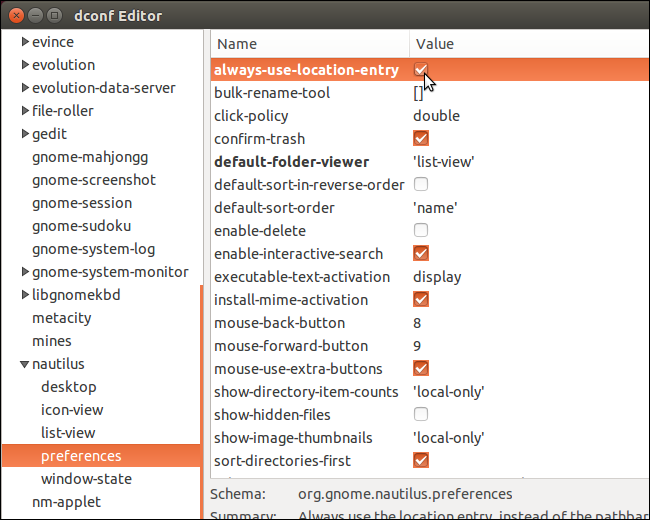Viewport: 650px width, 520px height.
Task: Select the show-hidden-files key name
Action: pos(272,415)
